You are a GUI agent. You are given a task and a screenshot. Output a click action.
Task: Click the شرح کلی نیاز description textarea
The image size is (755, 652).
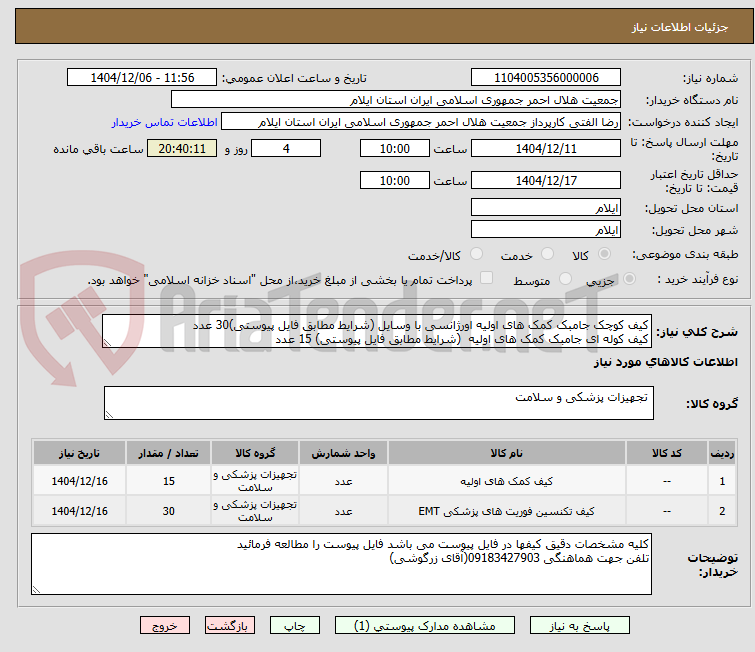tap(377, 331)
